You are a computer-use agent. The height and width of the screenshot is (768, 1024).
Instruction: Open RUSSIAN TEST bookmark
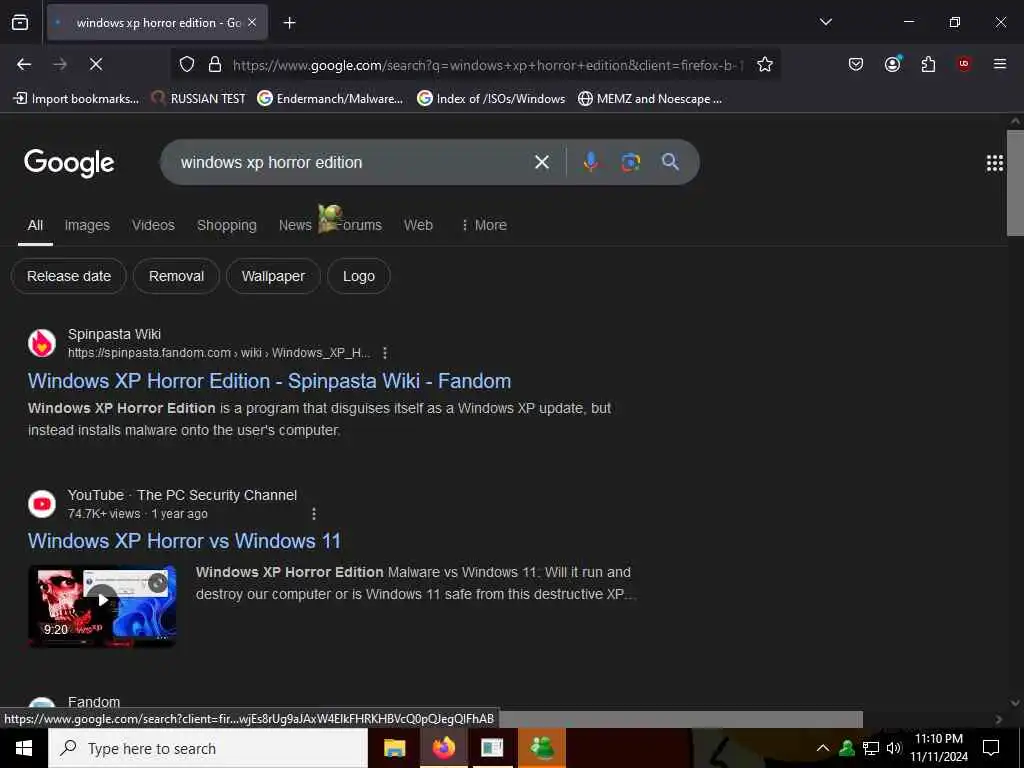(x=199, y=99)
